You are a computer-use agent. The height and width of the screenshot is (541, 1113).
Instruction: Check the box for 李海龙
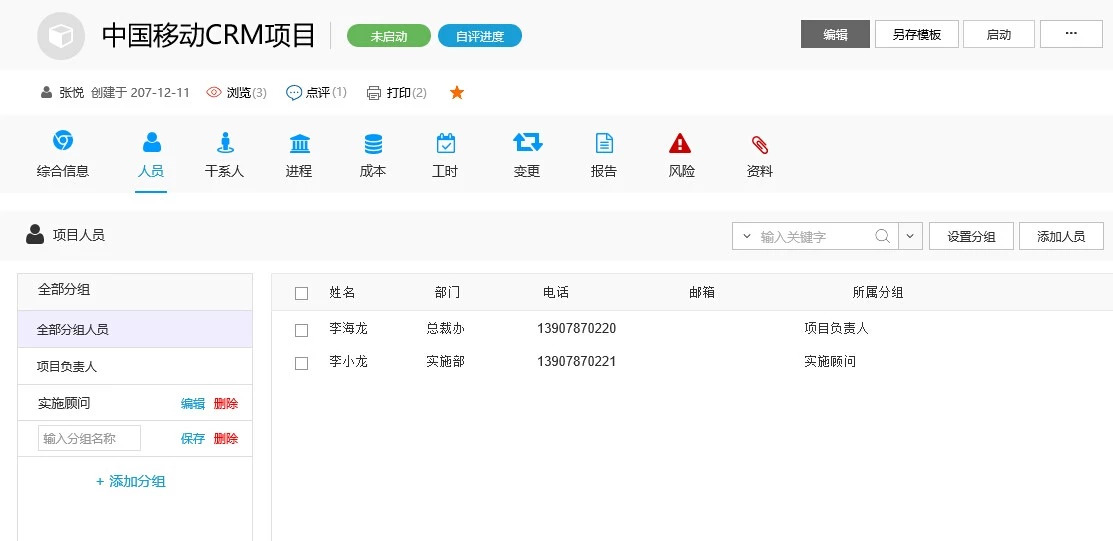[x=301, y=330]
